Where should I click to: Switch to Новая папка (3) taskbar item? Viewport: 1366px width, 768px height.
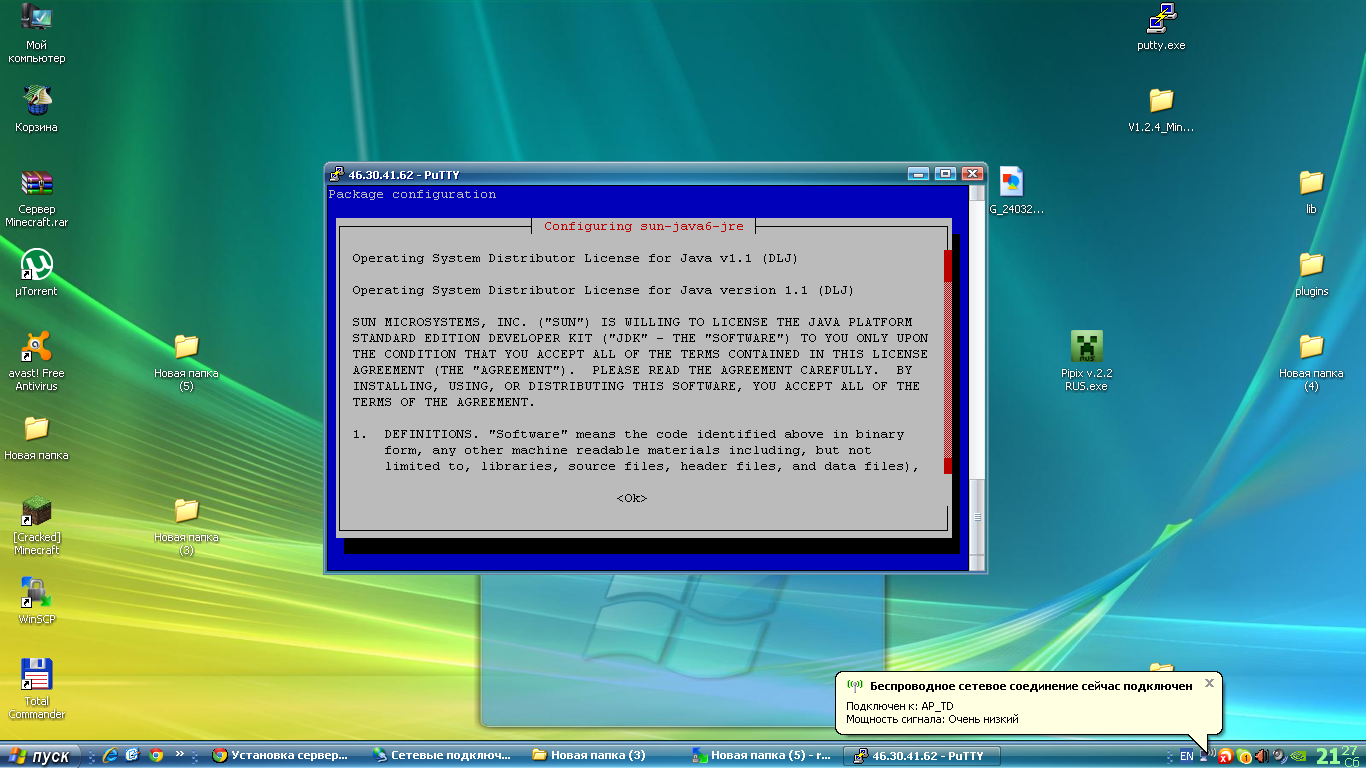[602, 755]
